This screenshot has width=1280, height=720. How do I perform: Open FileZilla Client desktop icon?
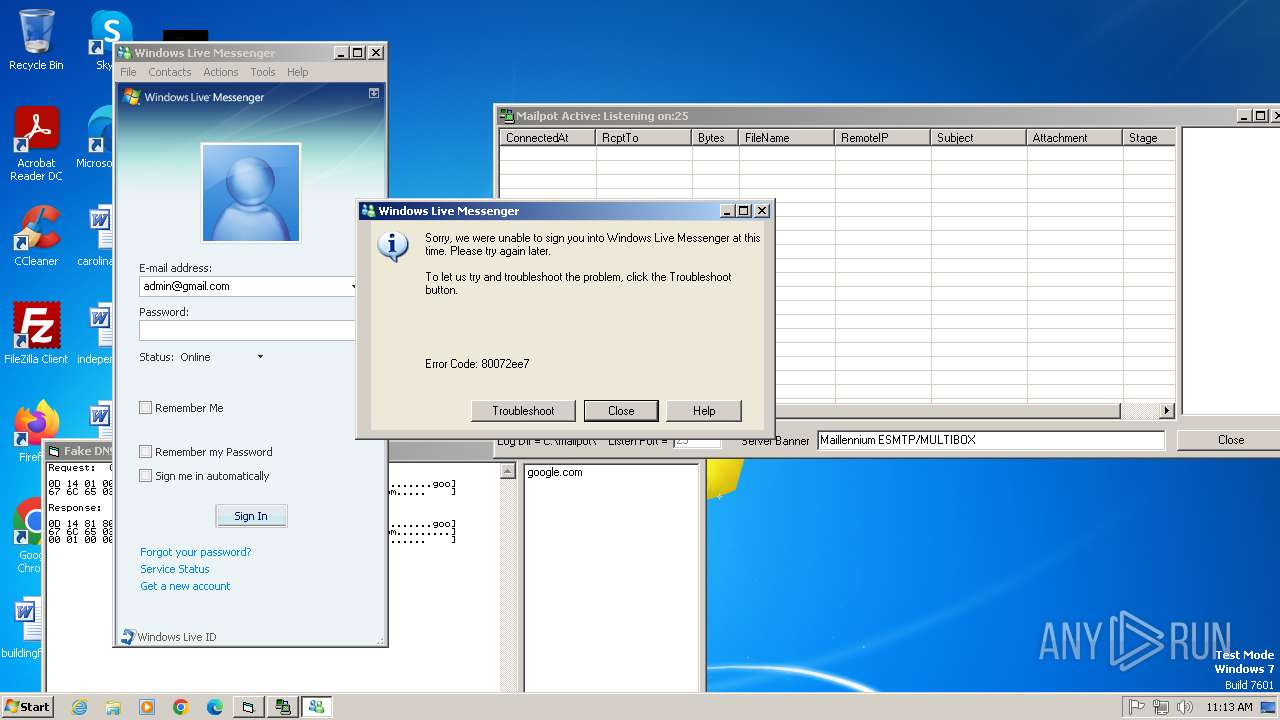(x=36, y=333)
